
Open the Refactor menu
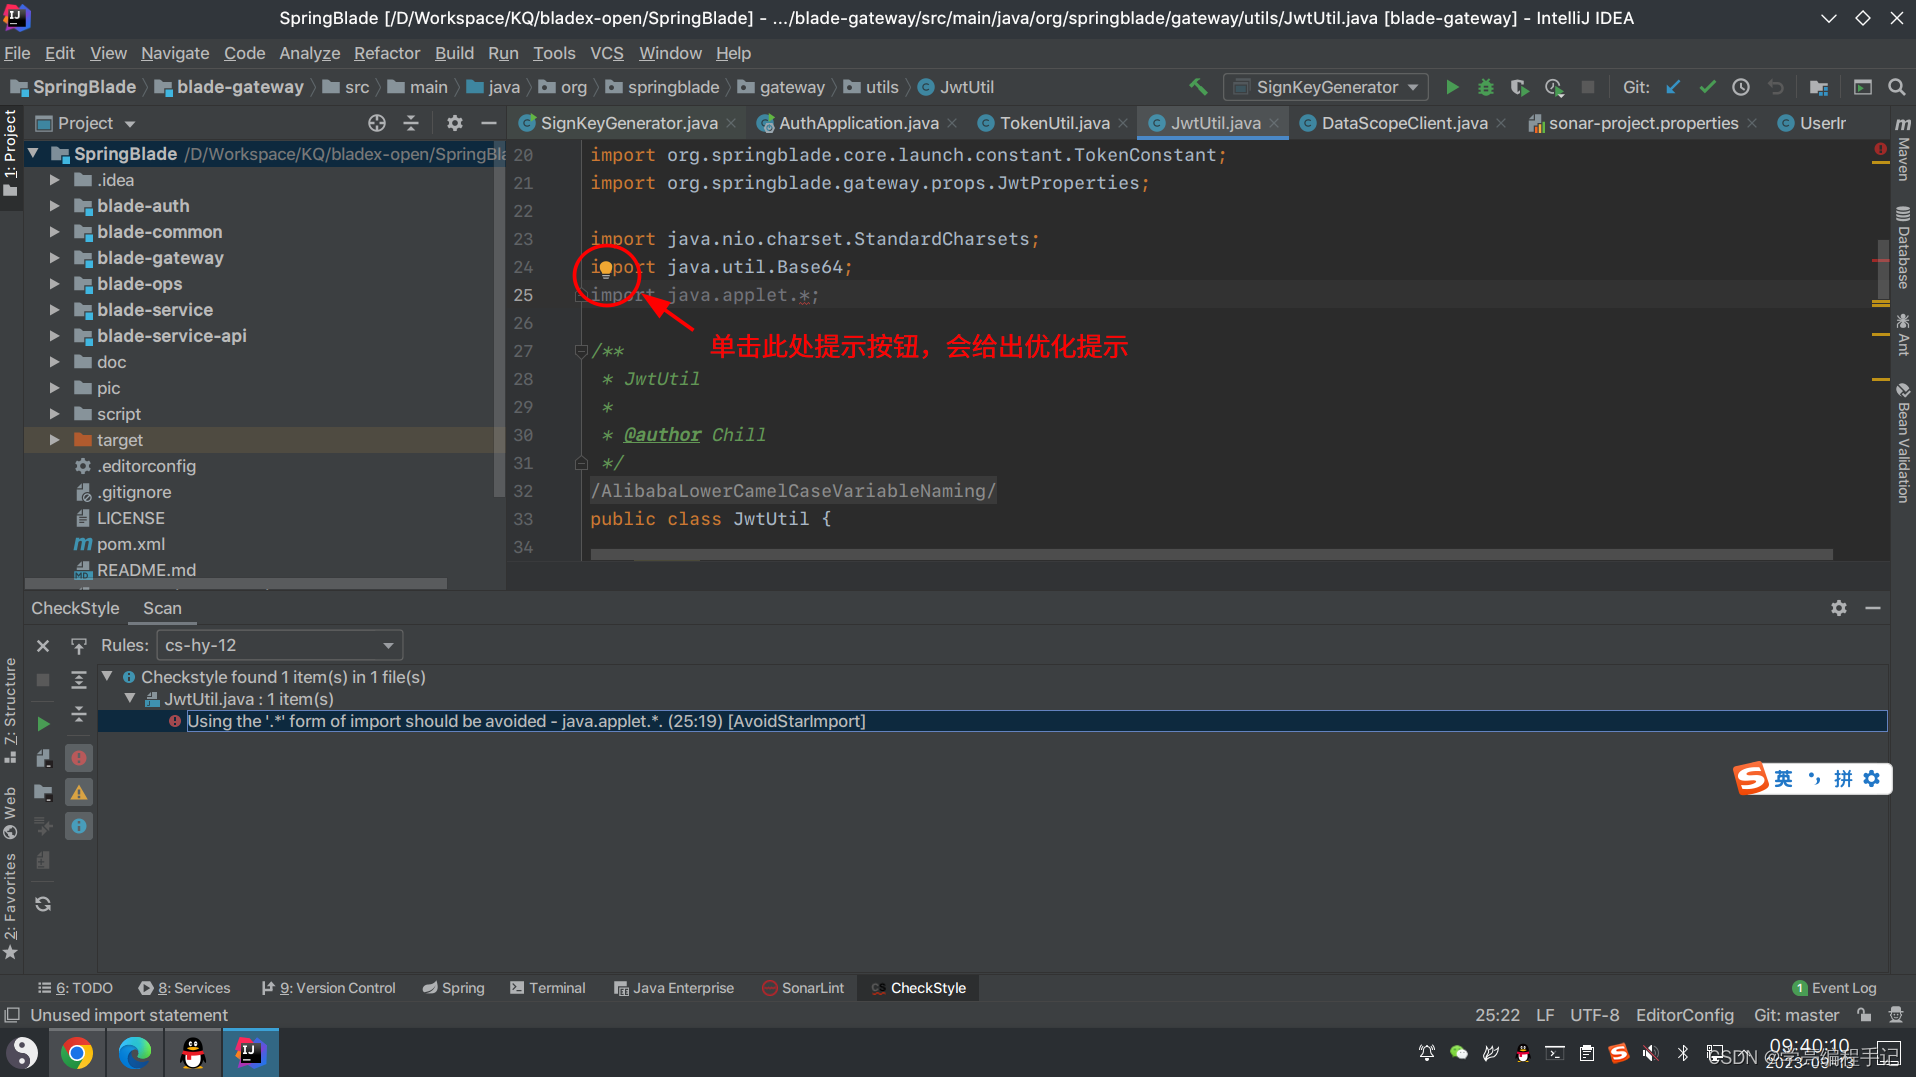(386, 53)
